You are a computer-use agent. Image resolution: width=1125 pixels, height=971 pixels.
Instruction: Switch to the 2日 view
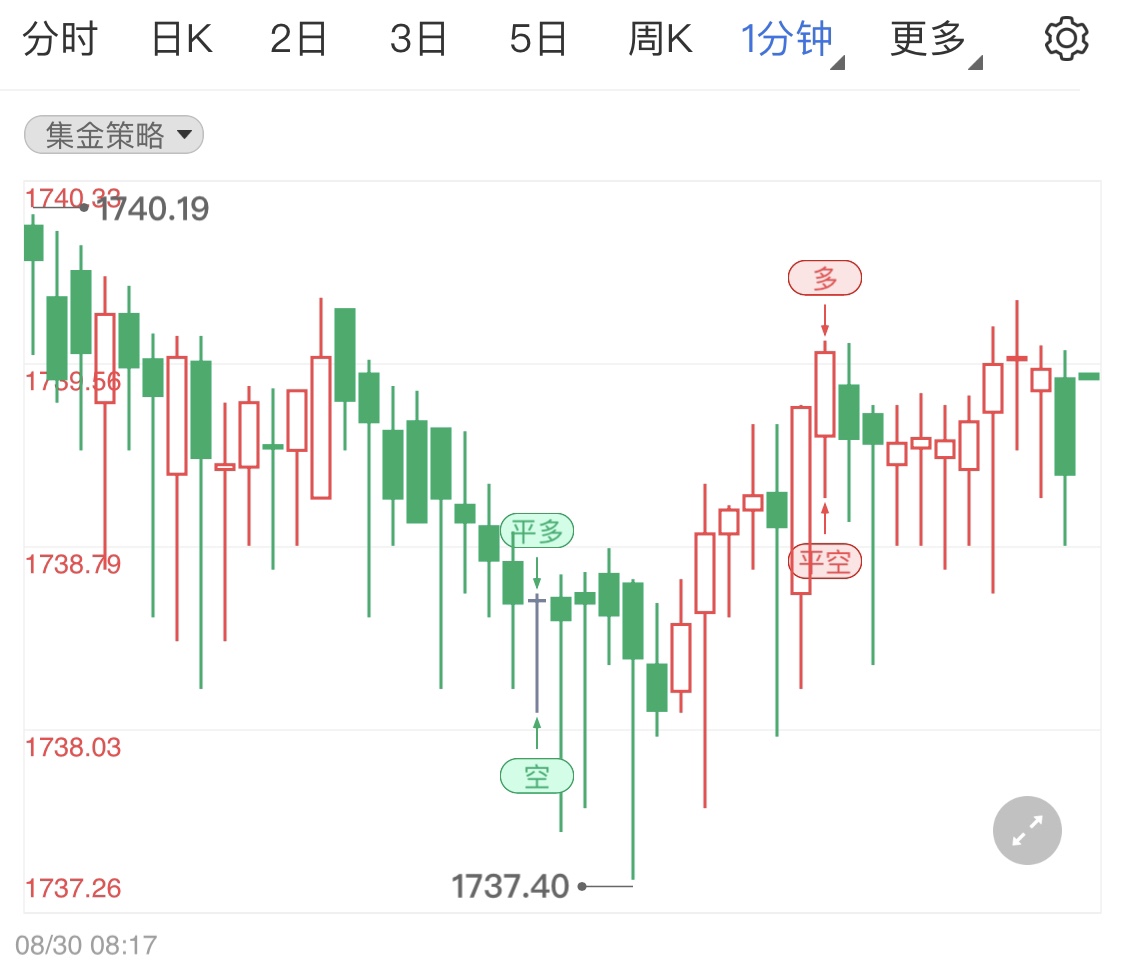click(x=299, y=40)
